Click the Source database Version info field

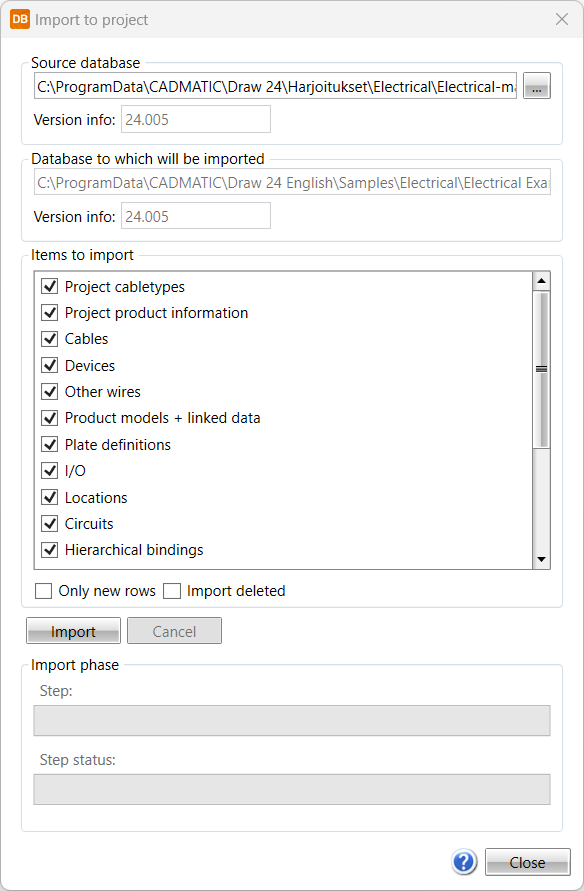tap(195, 119)
